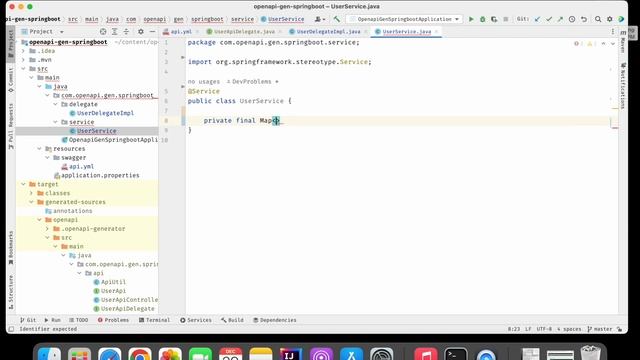The image size is (640, 360).
Task: Toggle the Maven tool window on the right stripe
Action: pyautogui.click(x=623, y=42)
